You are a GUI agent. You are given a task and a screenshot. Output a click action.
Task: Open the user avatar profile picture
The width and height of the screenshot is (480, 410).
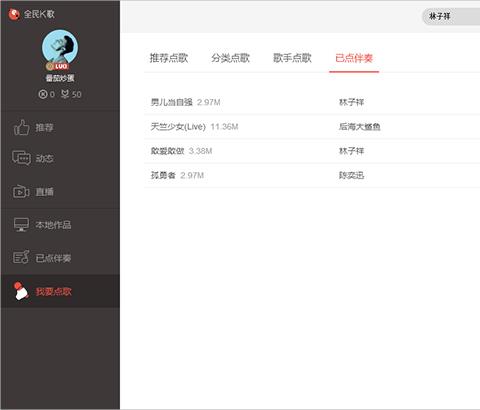point(60,48)
